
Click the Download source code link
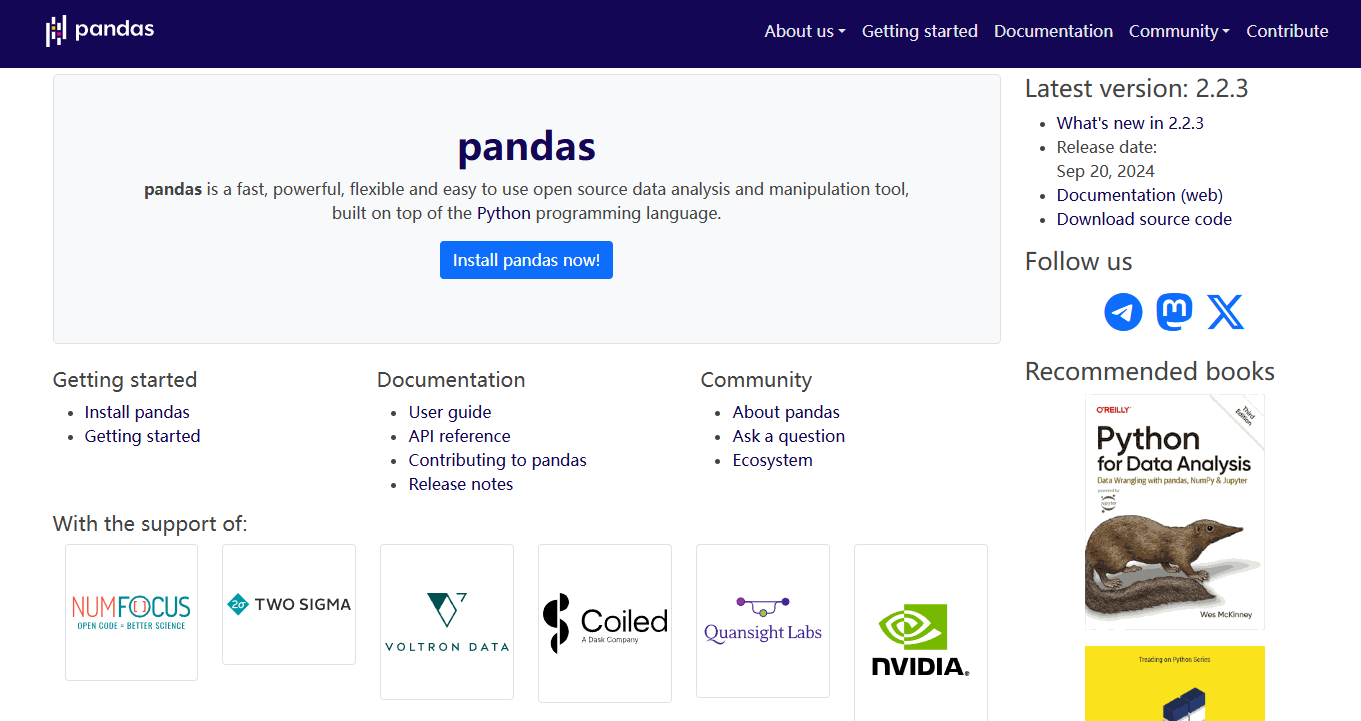1144,219
